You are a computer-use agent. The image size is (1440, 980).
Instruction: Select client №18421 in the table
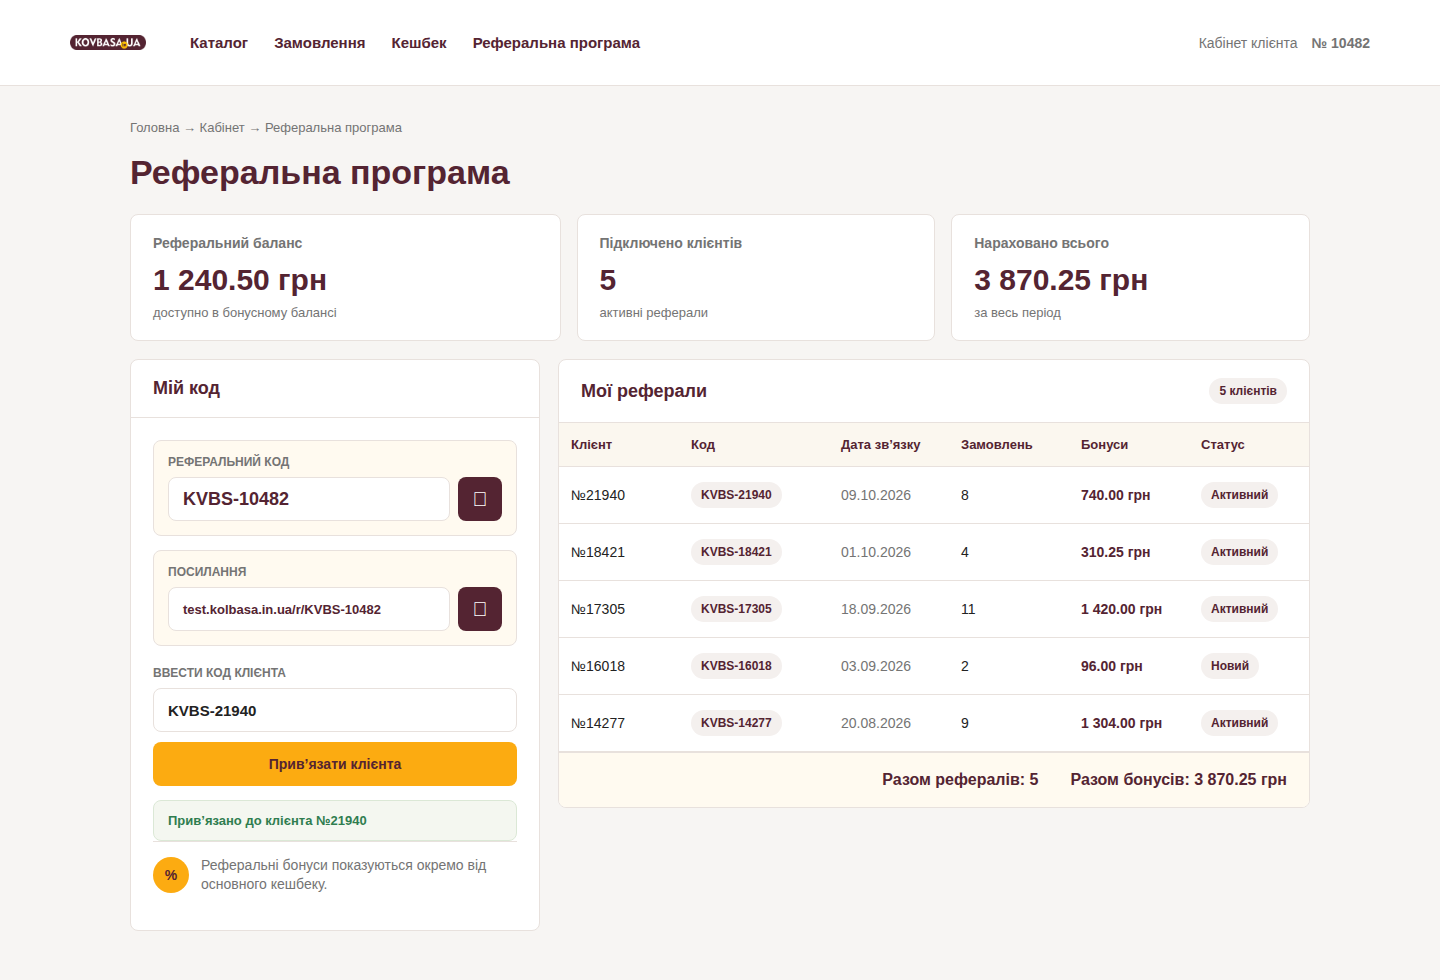598,552
